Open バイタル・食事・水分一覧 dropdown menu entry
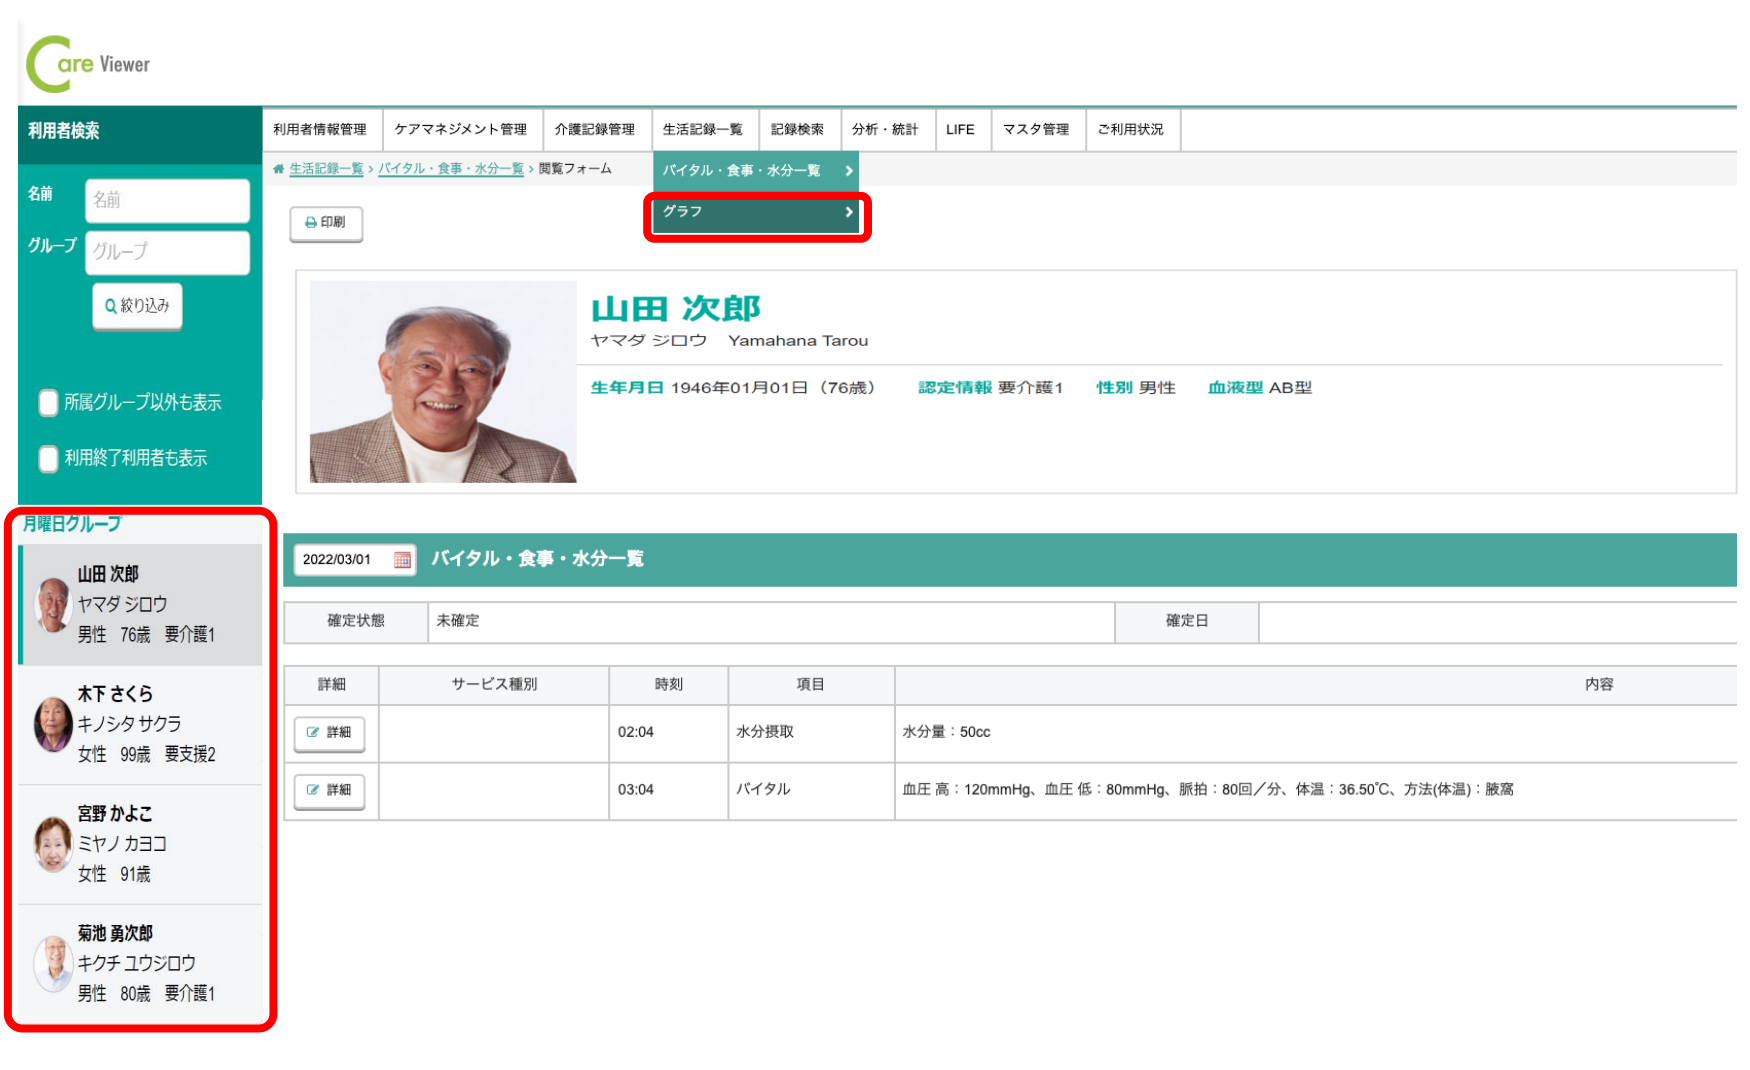The width and height of the screenshot is (1750, 1070). pos(756,171)
